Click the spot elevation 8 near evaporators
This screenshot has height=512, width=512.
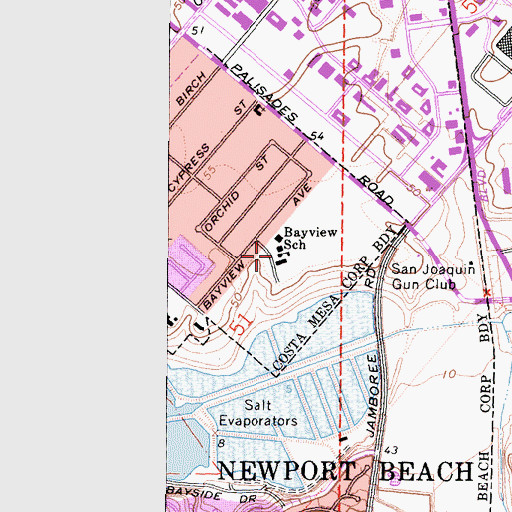tap(221, 444)
